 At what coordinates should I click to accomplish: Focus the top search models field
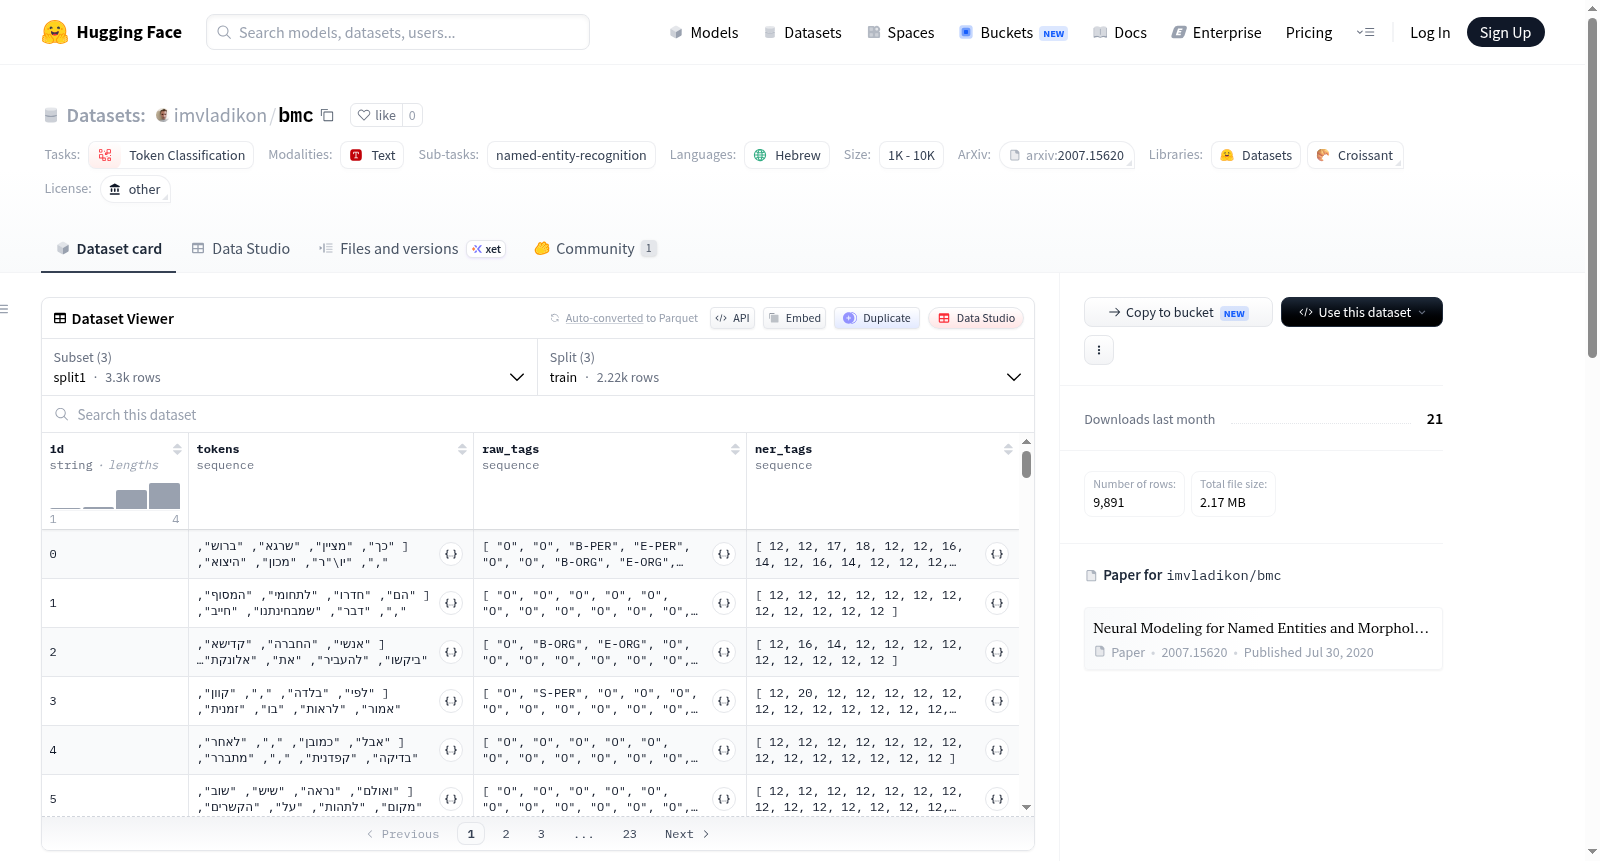[398, 32]
